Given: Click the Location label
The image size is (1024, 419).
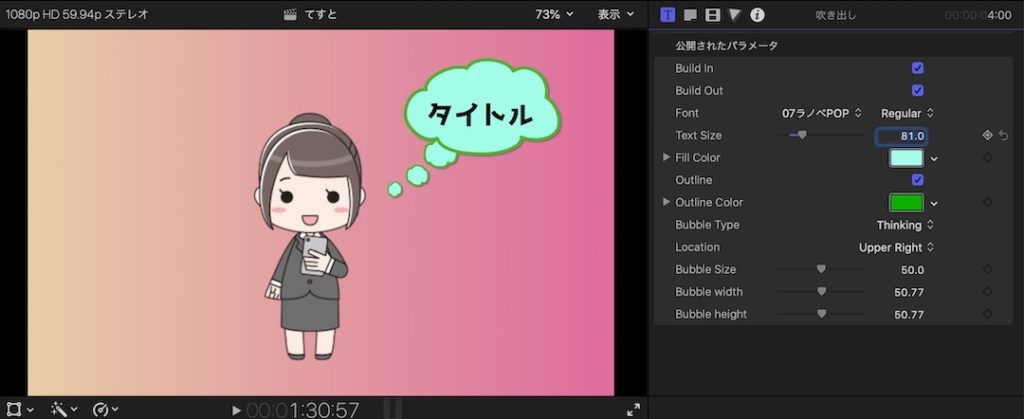Looking at the screenshot, I should 697,247.
